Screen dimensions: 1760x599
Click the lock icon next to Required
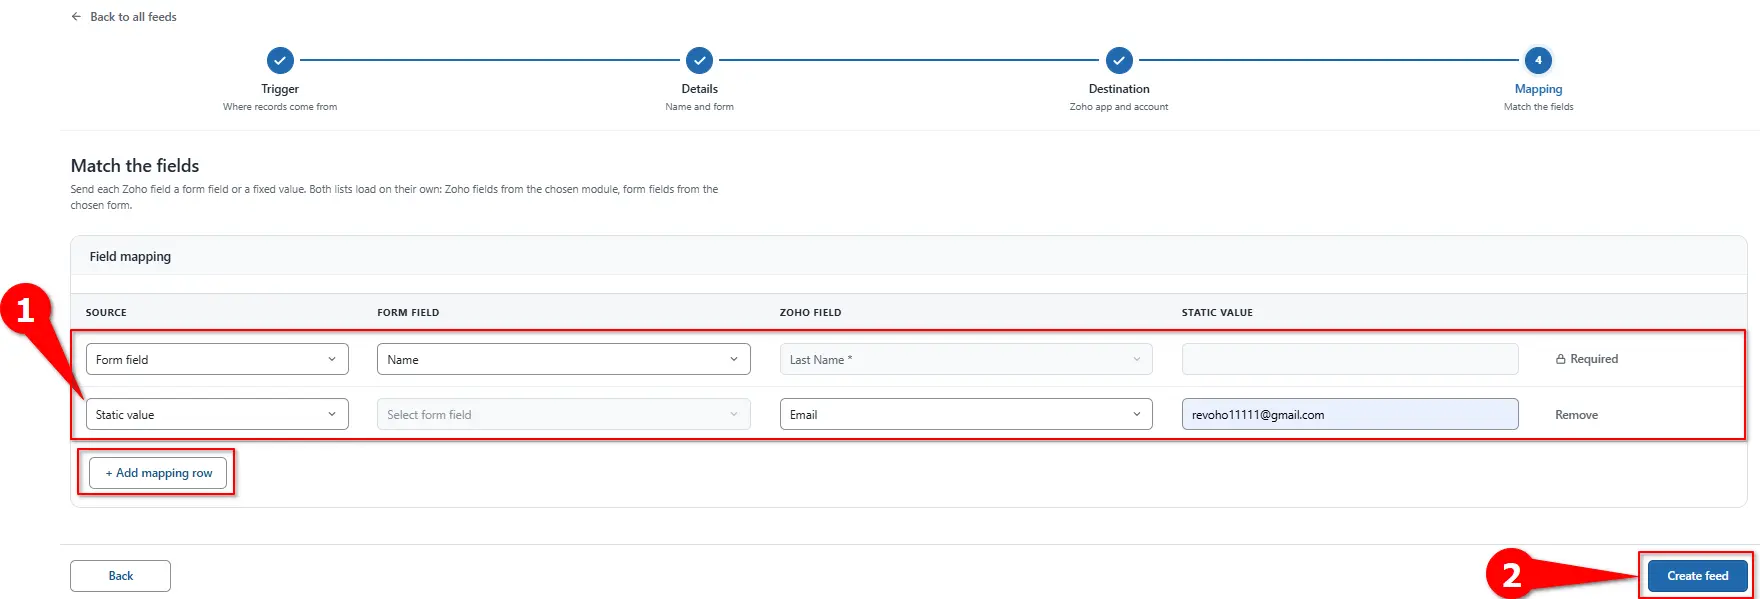1560,359
